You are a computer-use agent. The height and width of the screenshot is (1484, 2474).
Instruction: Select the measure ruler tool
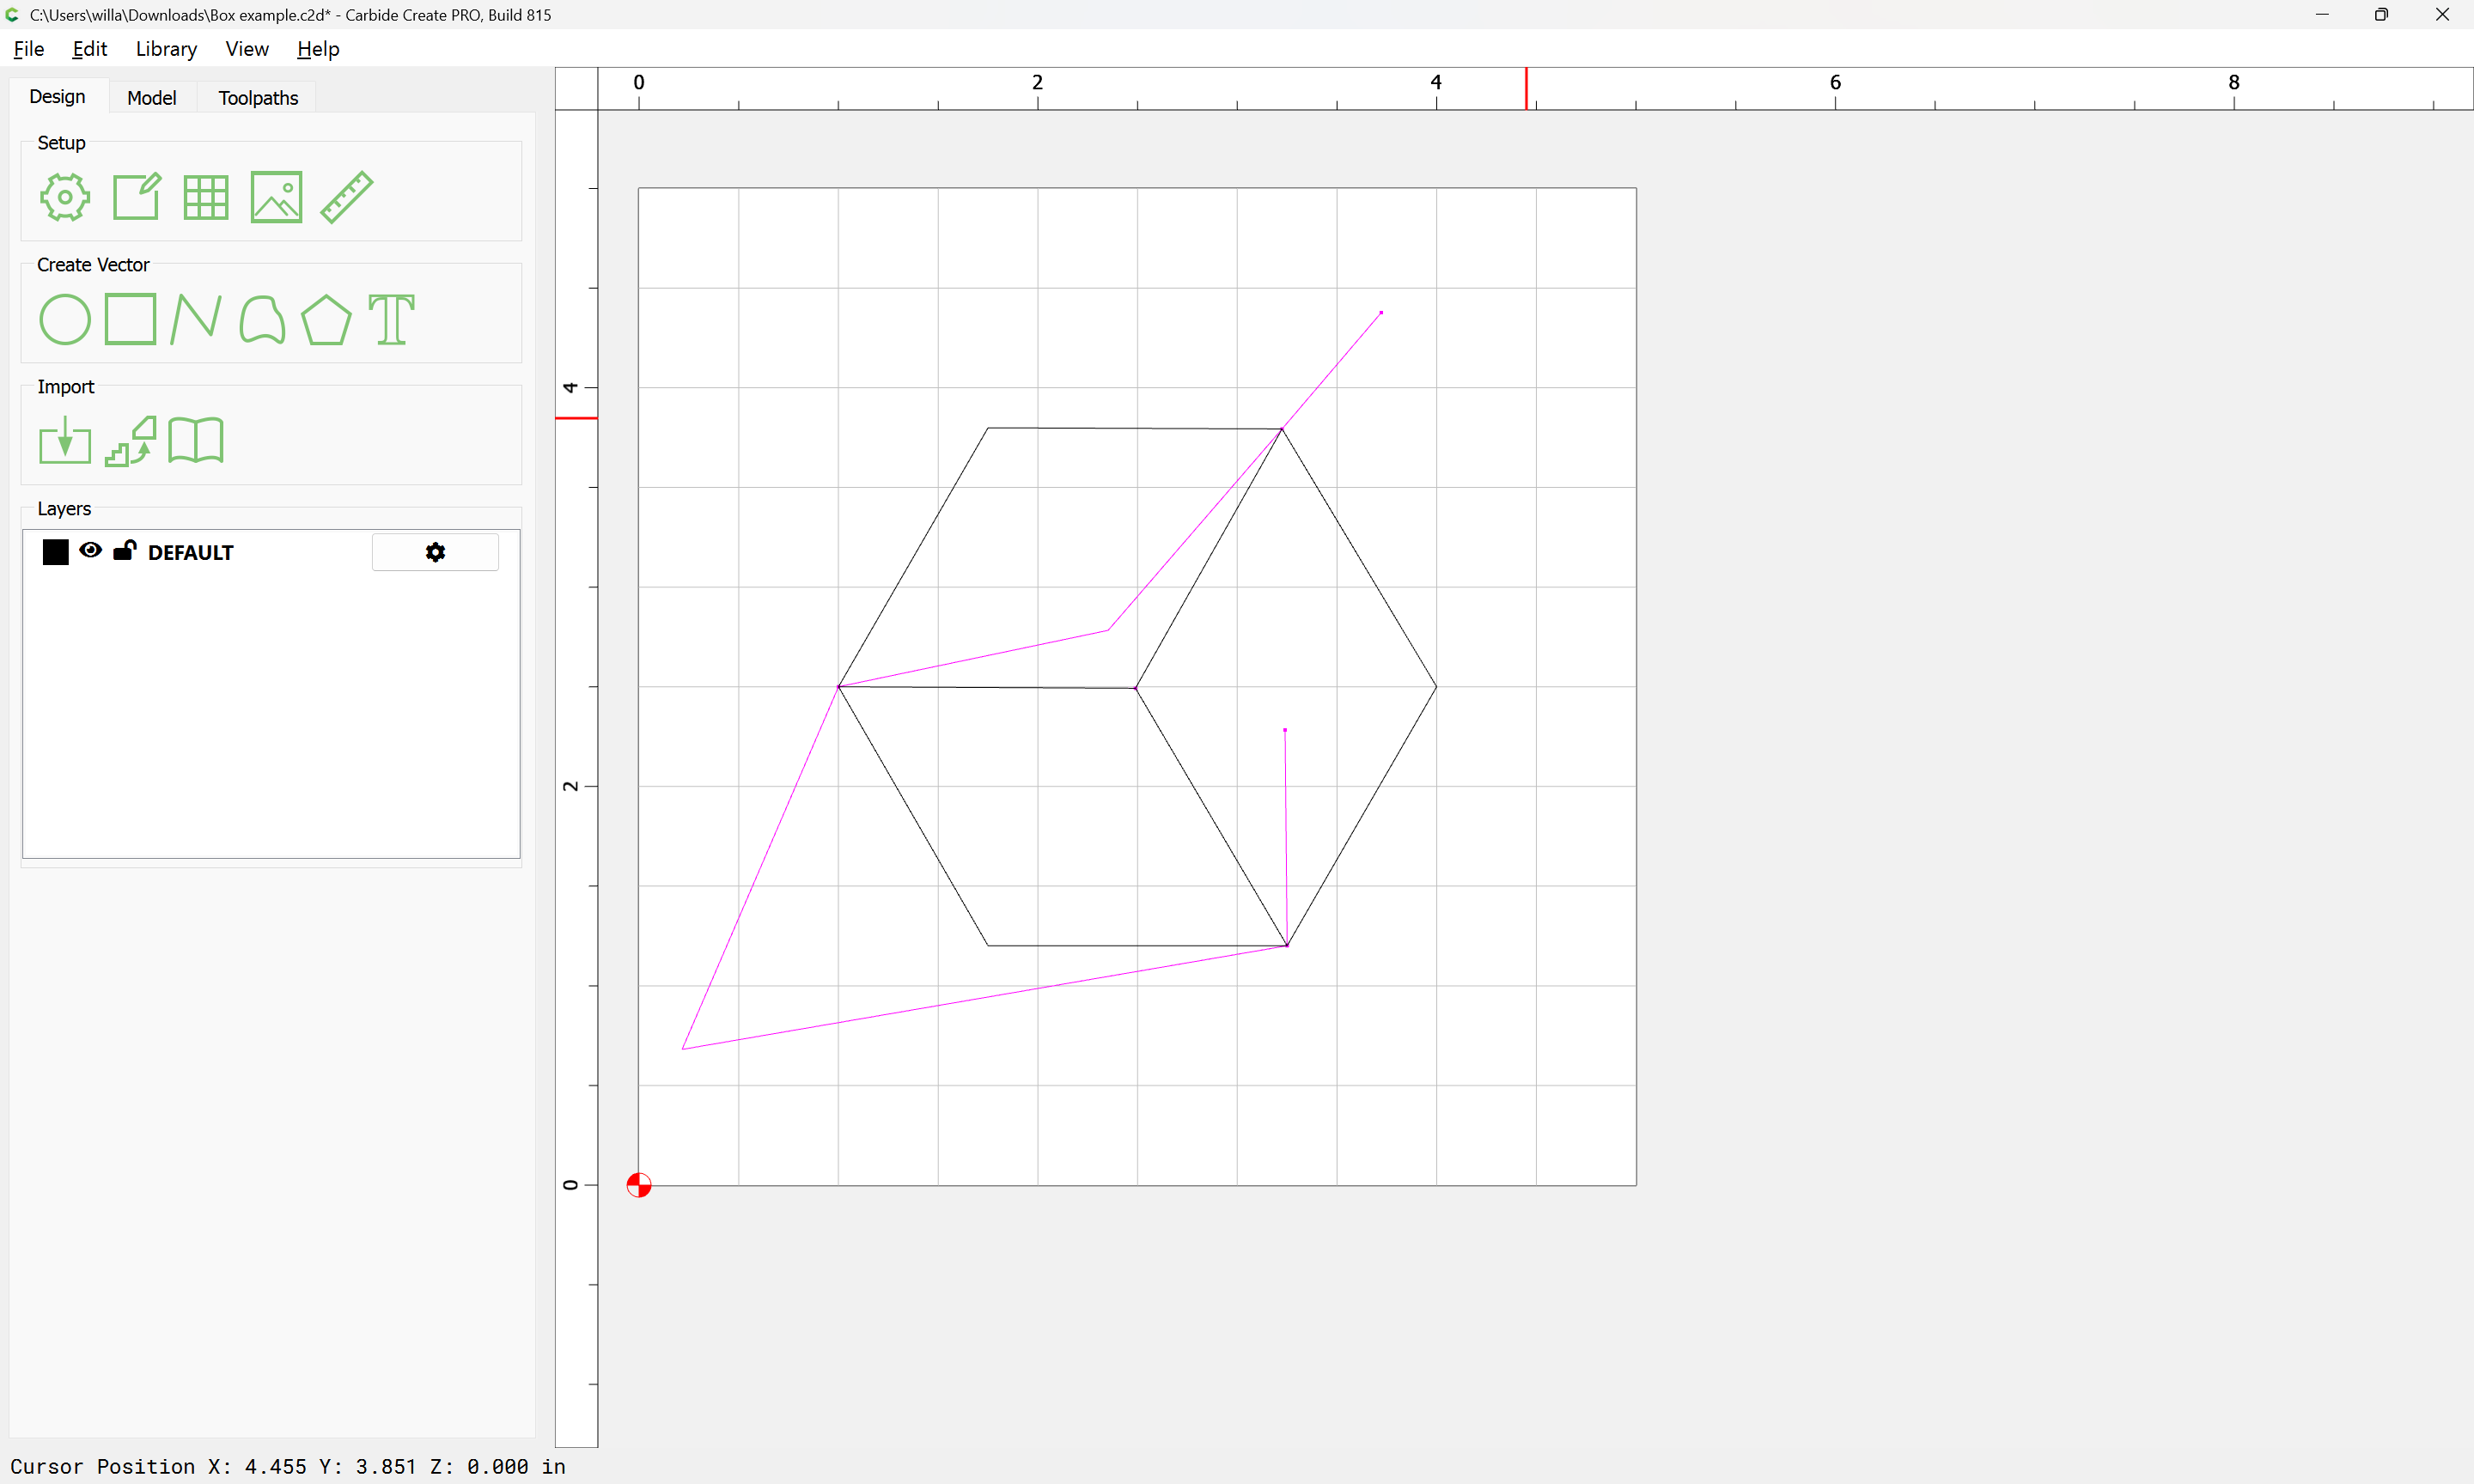click(x=347, y=197)
